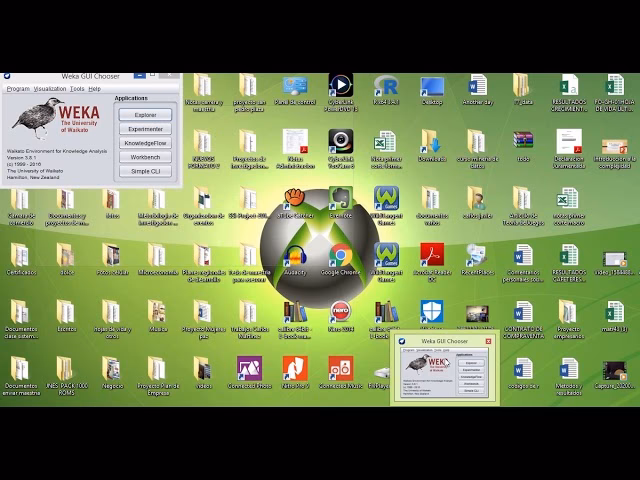Select the baseball glove catcher shortcut icon
Image resolution: width=640 pixels, height=480 pixels.
(x=295, y=203)
